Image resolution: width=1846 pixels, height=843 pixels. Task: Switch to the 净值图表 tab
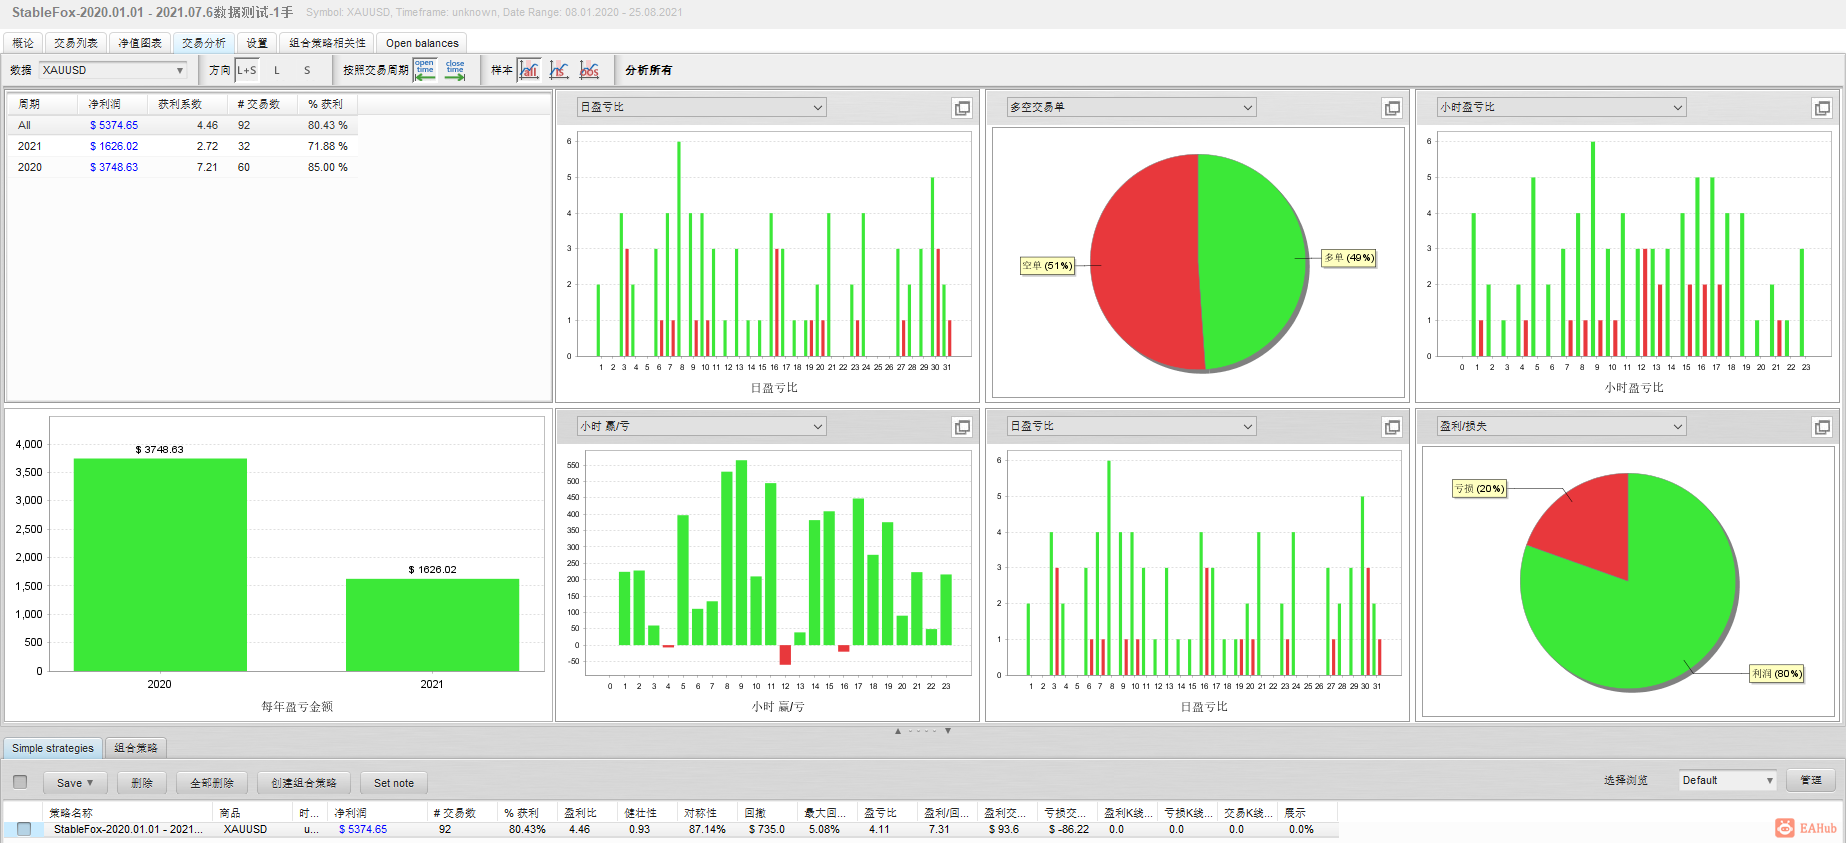pos(140,43)
